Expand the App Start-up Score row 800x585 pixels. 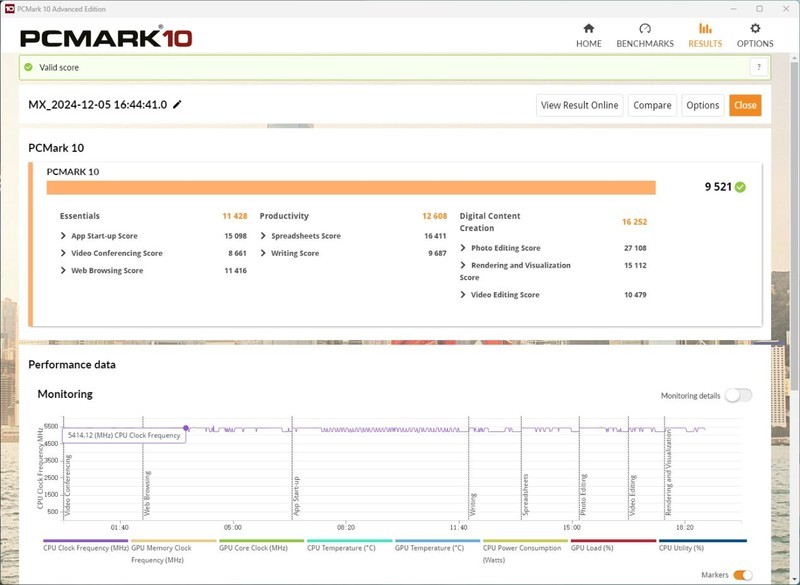pyautogui.click(x=64, y=236)
